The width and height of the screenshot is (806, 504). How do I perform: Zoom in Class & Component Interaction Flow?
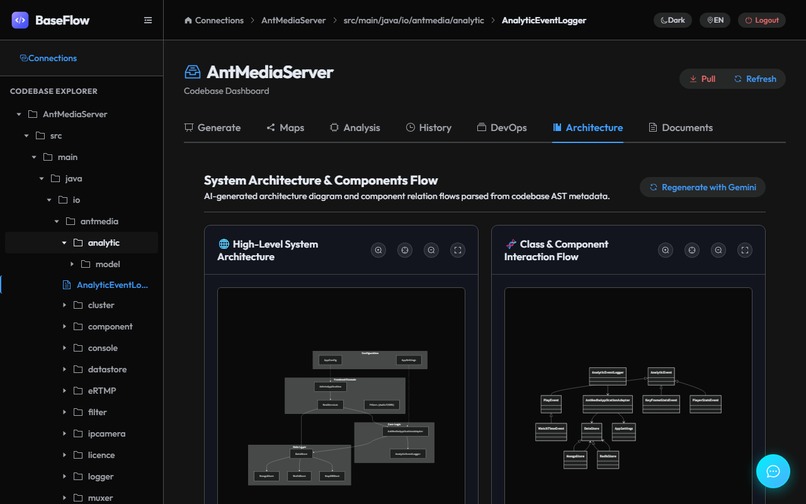pyautogui.click(x=666, y=250)
